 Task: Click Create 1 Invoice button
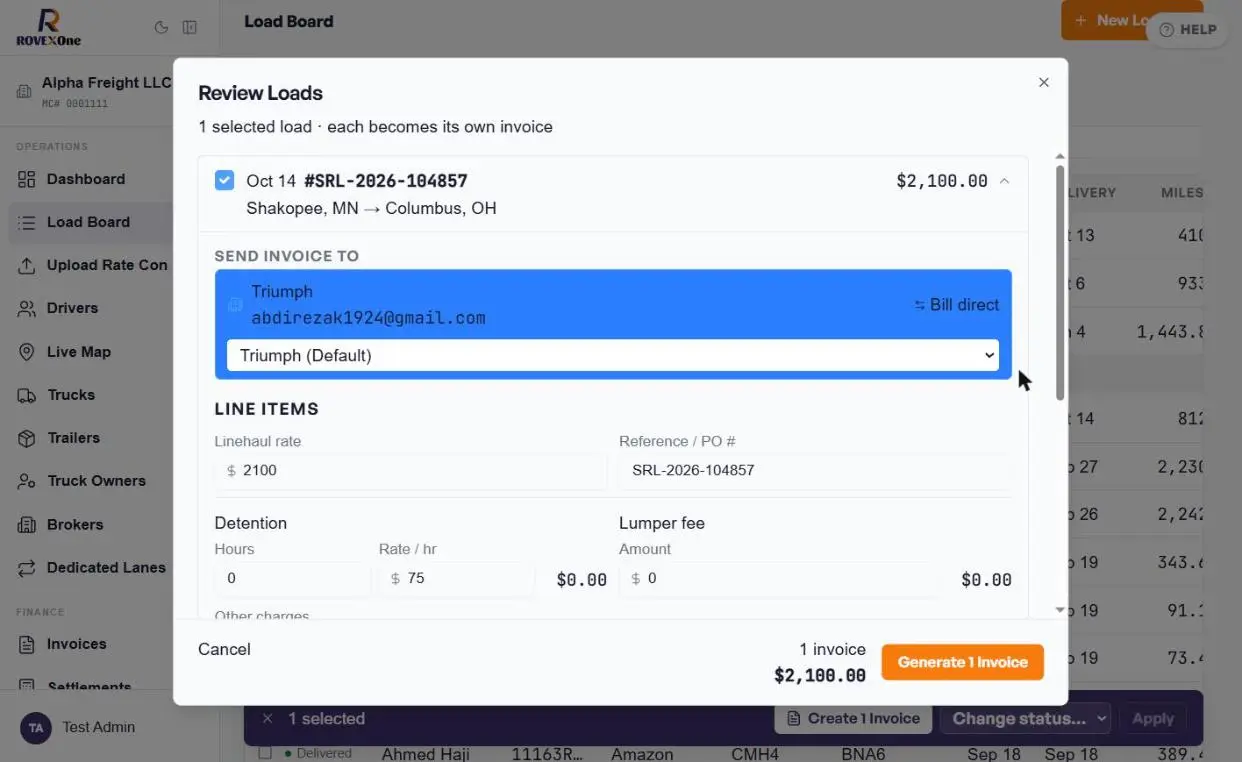coord(853,718)
